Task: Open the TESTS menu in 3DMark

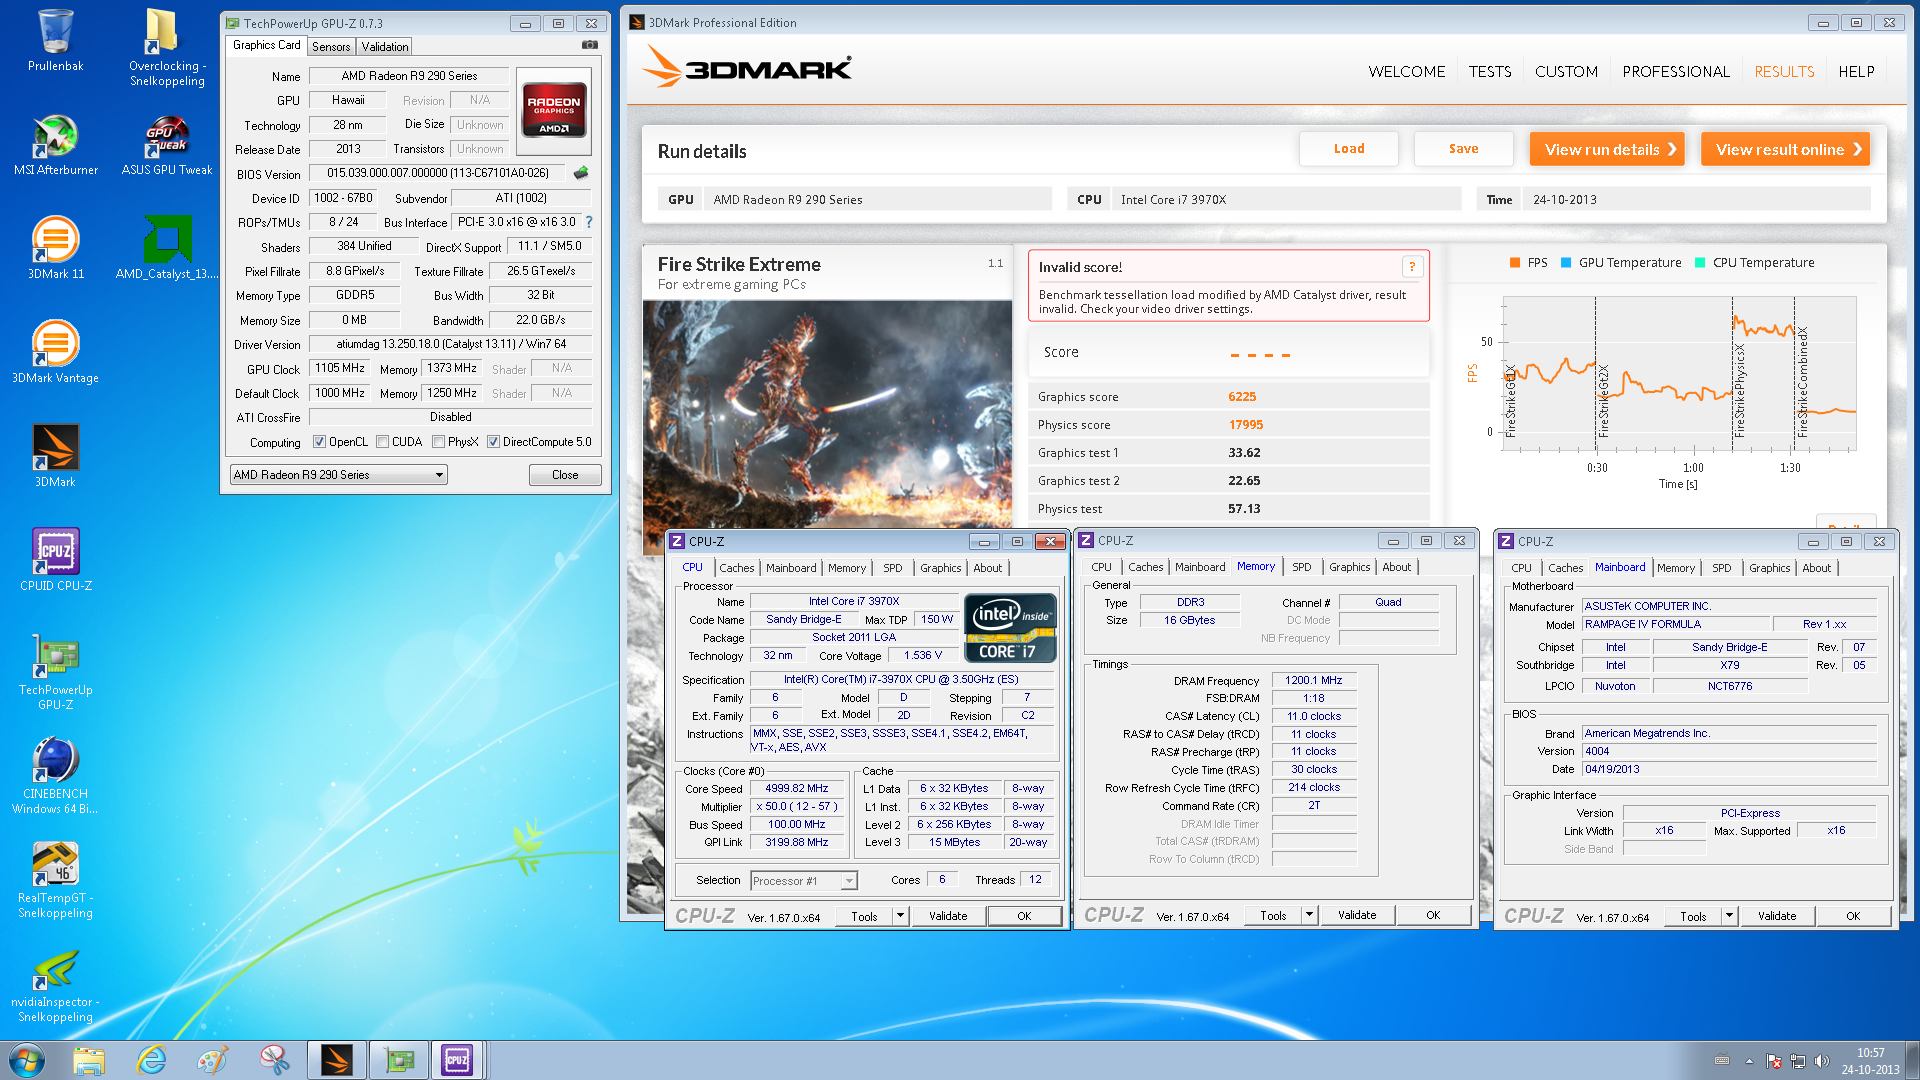Action: coord(1489,72)
